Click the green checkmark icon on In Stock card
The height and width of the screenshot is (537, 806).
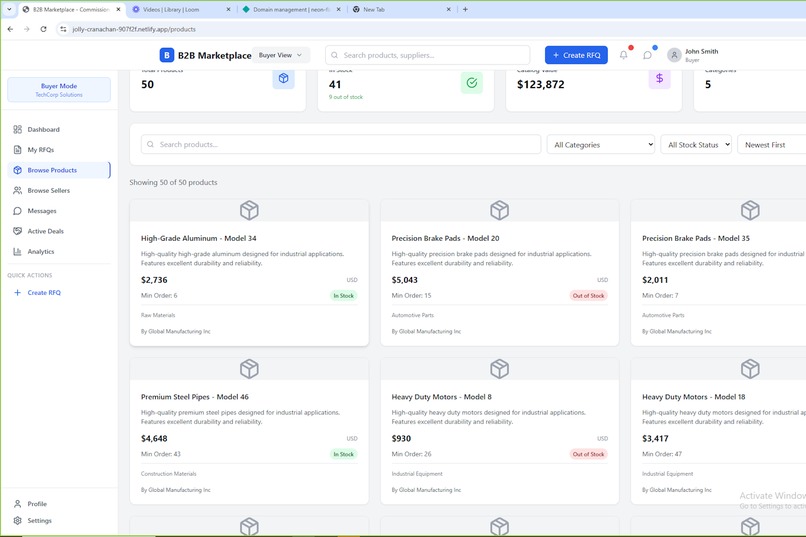[472, 82]
